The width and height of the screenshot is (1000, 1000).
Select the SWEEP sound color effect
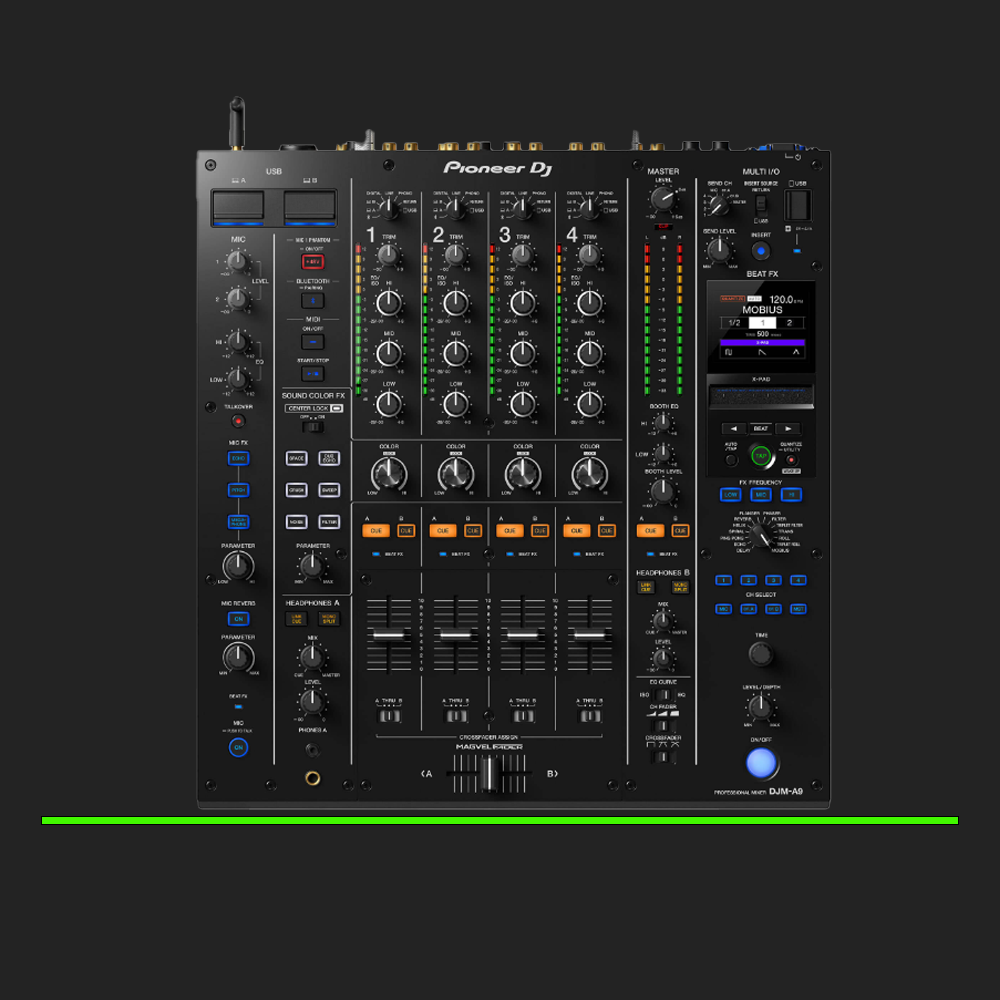329,490
